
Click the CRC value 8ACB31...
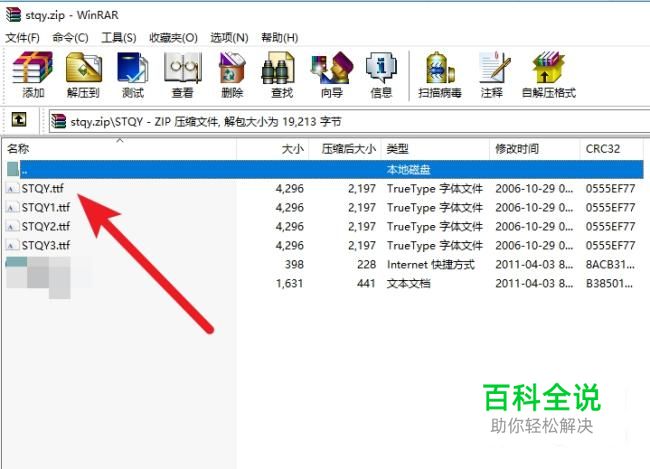point(610,265)
